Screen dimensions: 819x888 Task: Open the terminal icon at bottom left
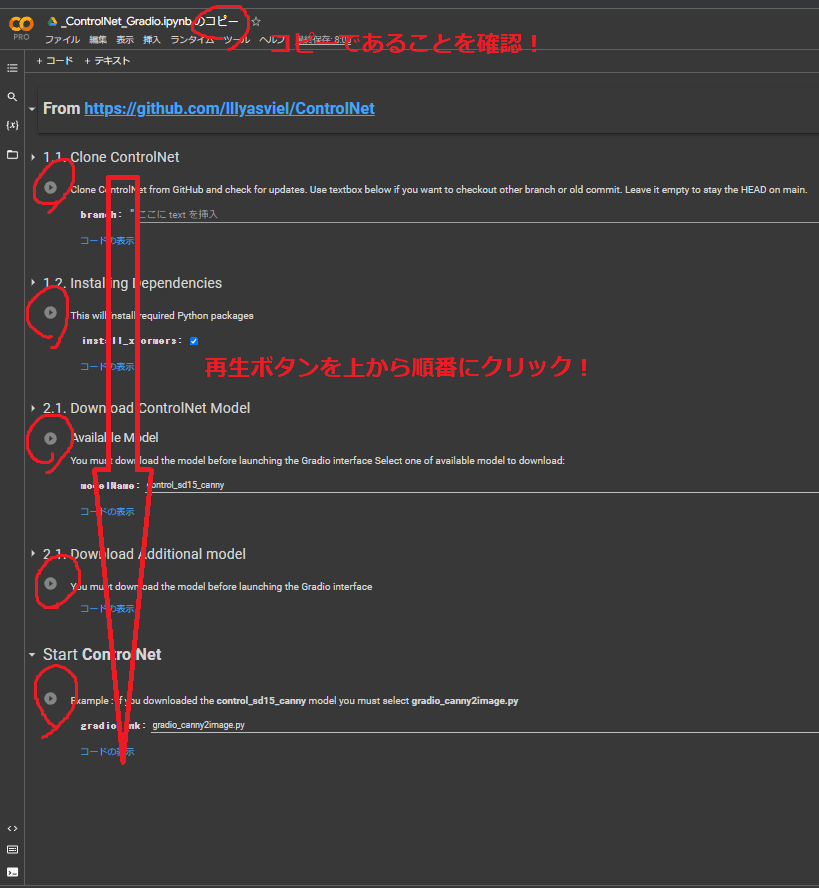click(x=12, y=872)
